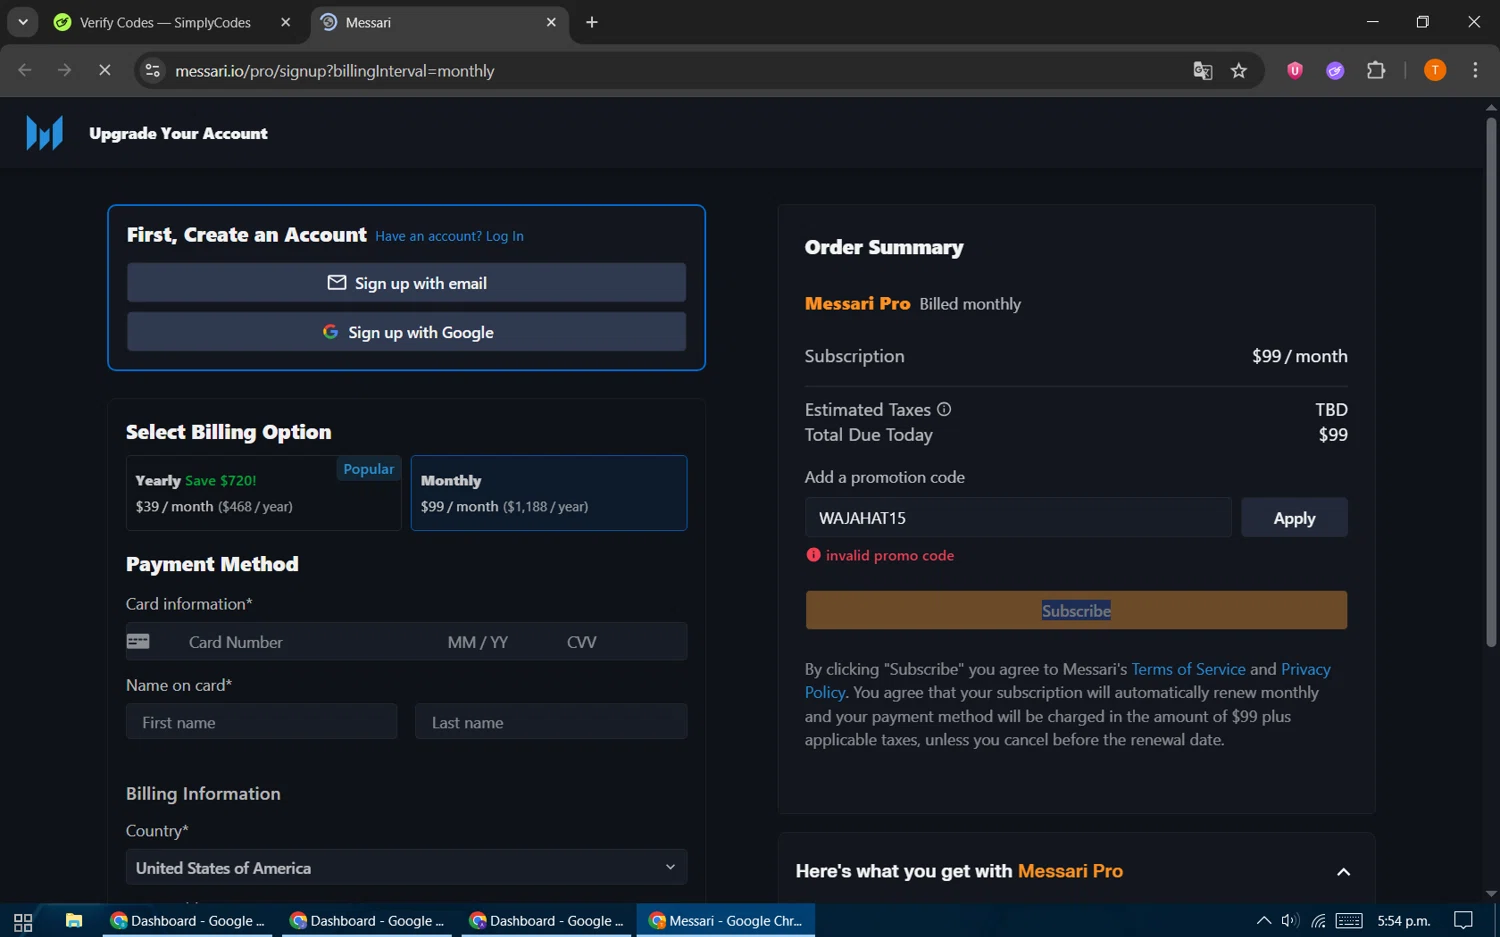Screen dimensions: 1500x937
Task: Go back to previous page
Action: coord(25,70)
